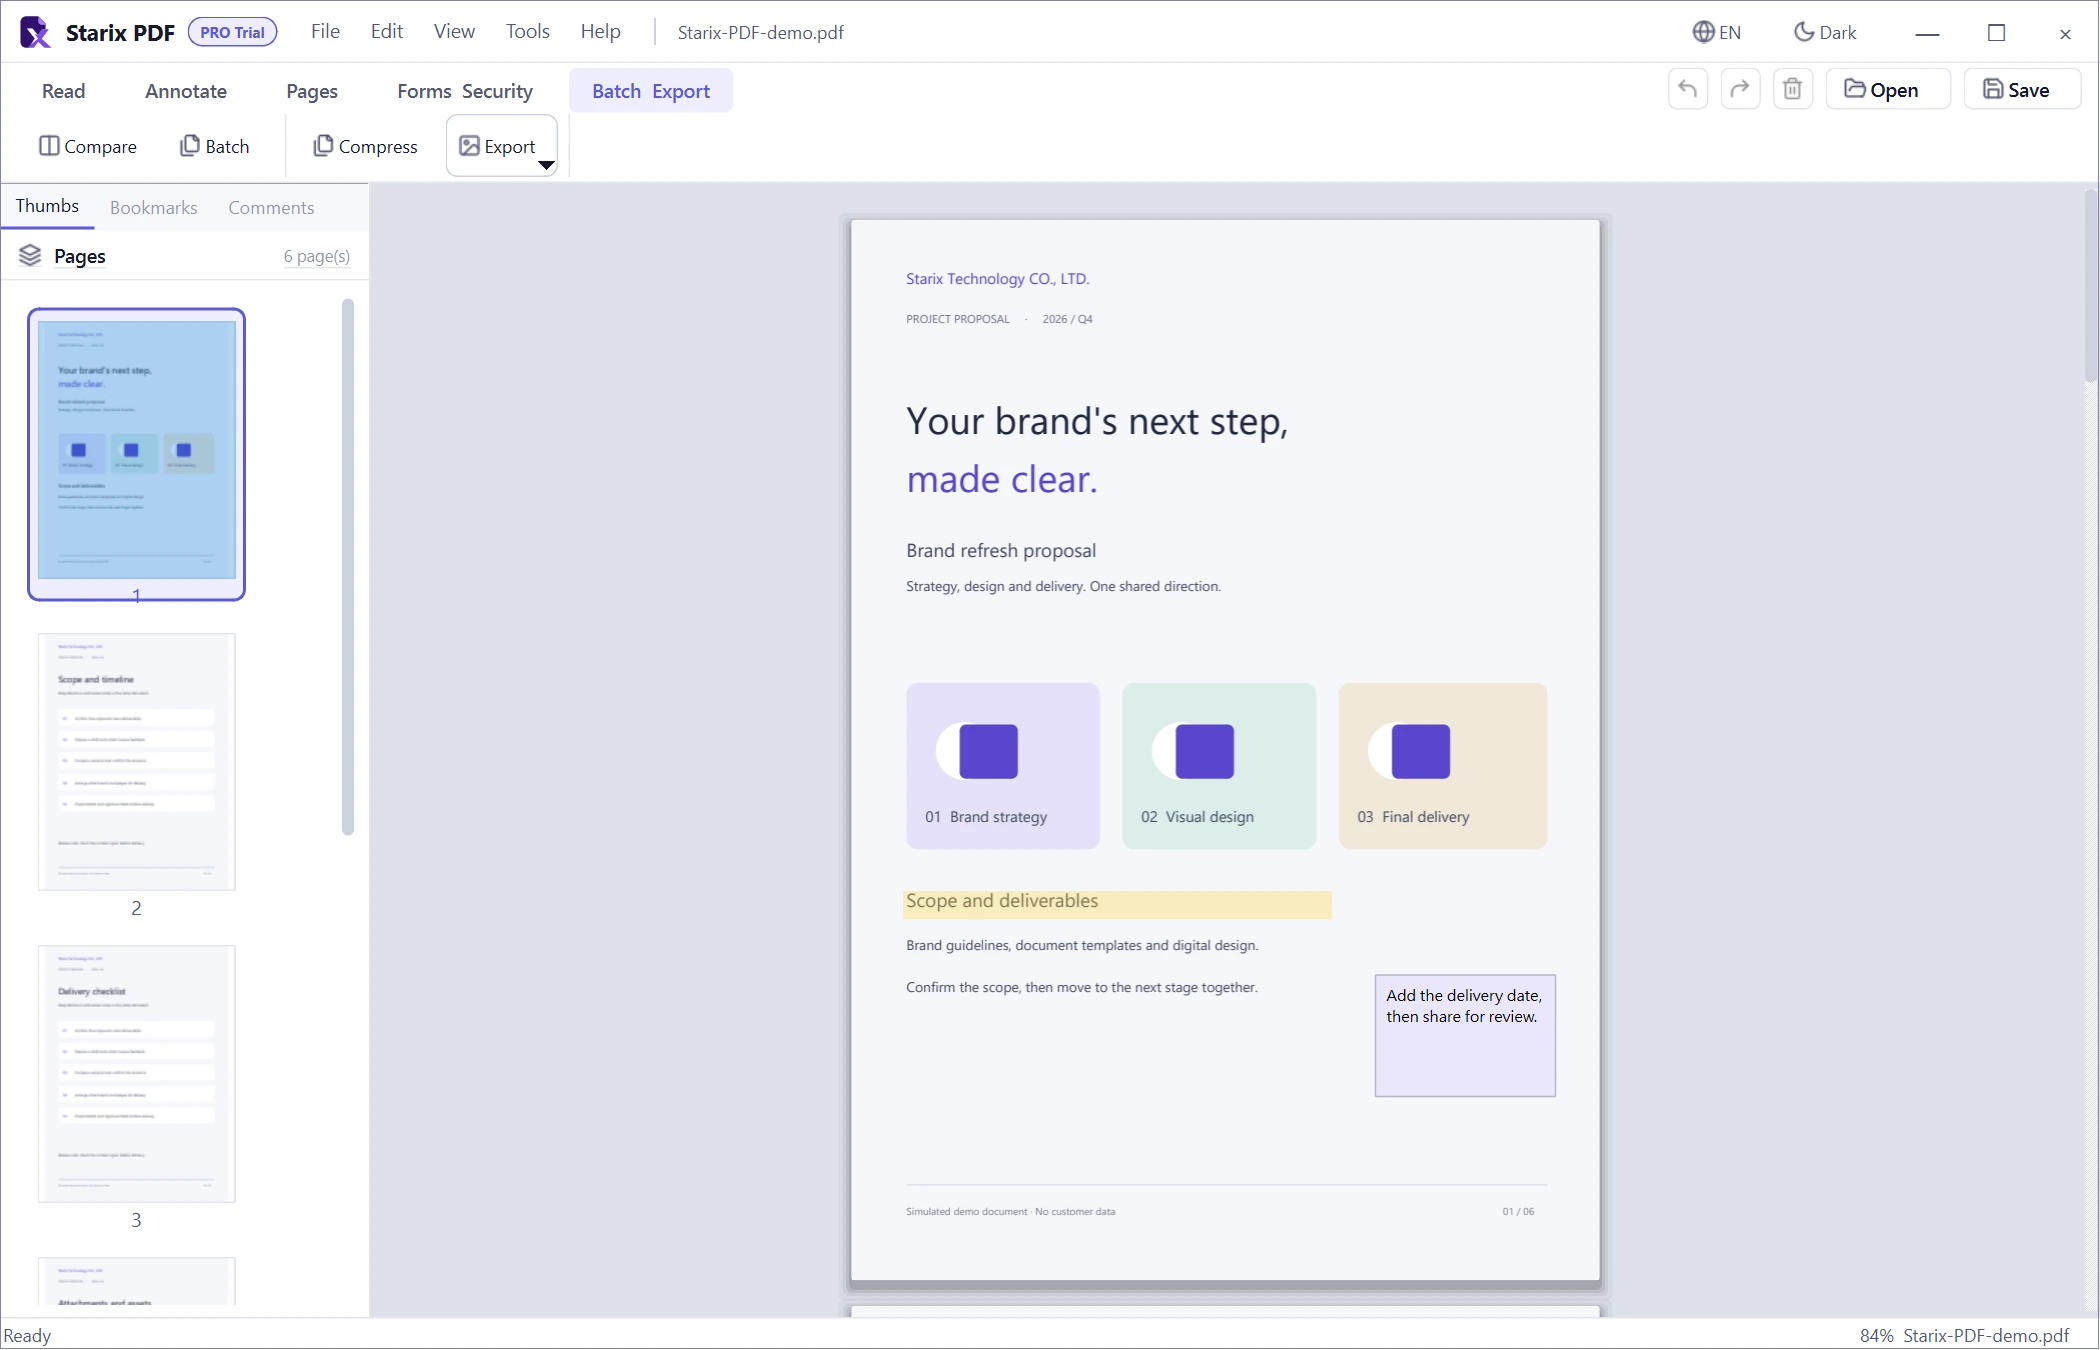Switch to the Forms Security tab
This screenshot has width=2100, height=1350.
click(x=465, y=91)
